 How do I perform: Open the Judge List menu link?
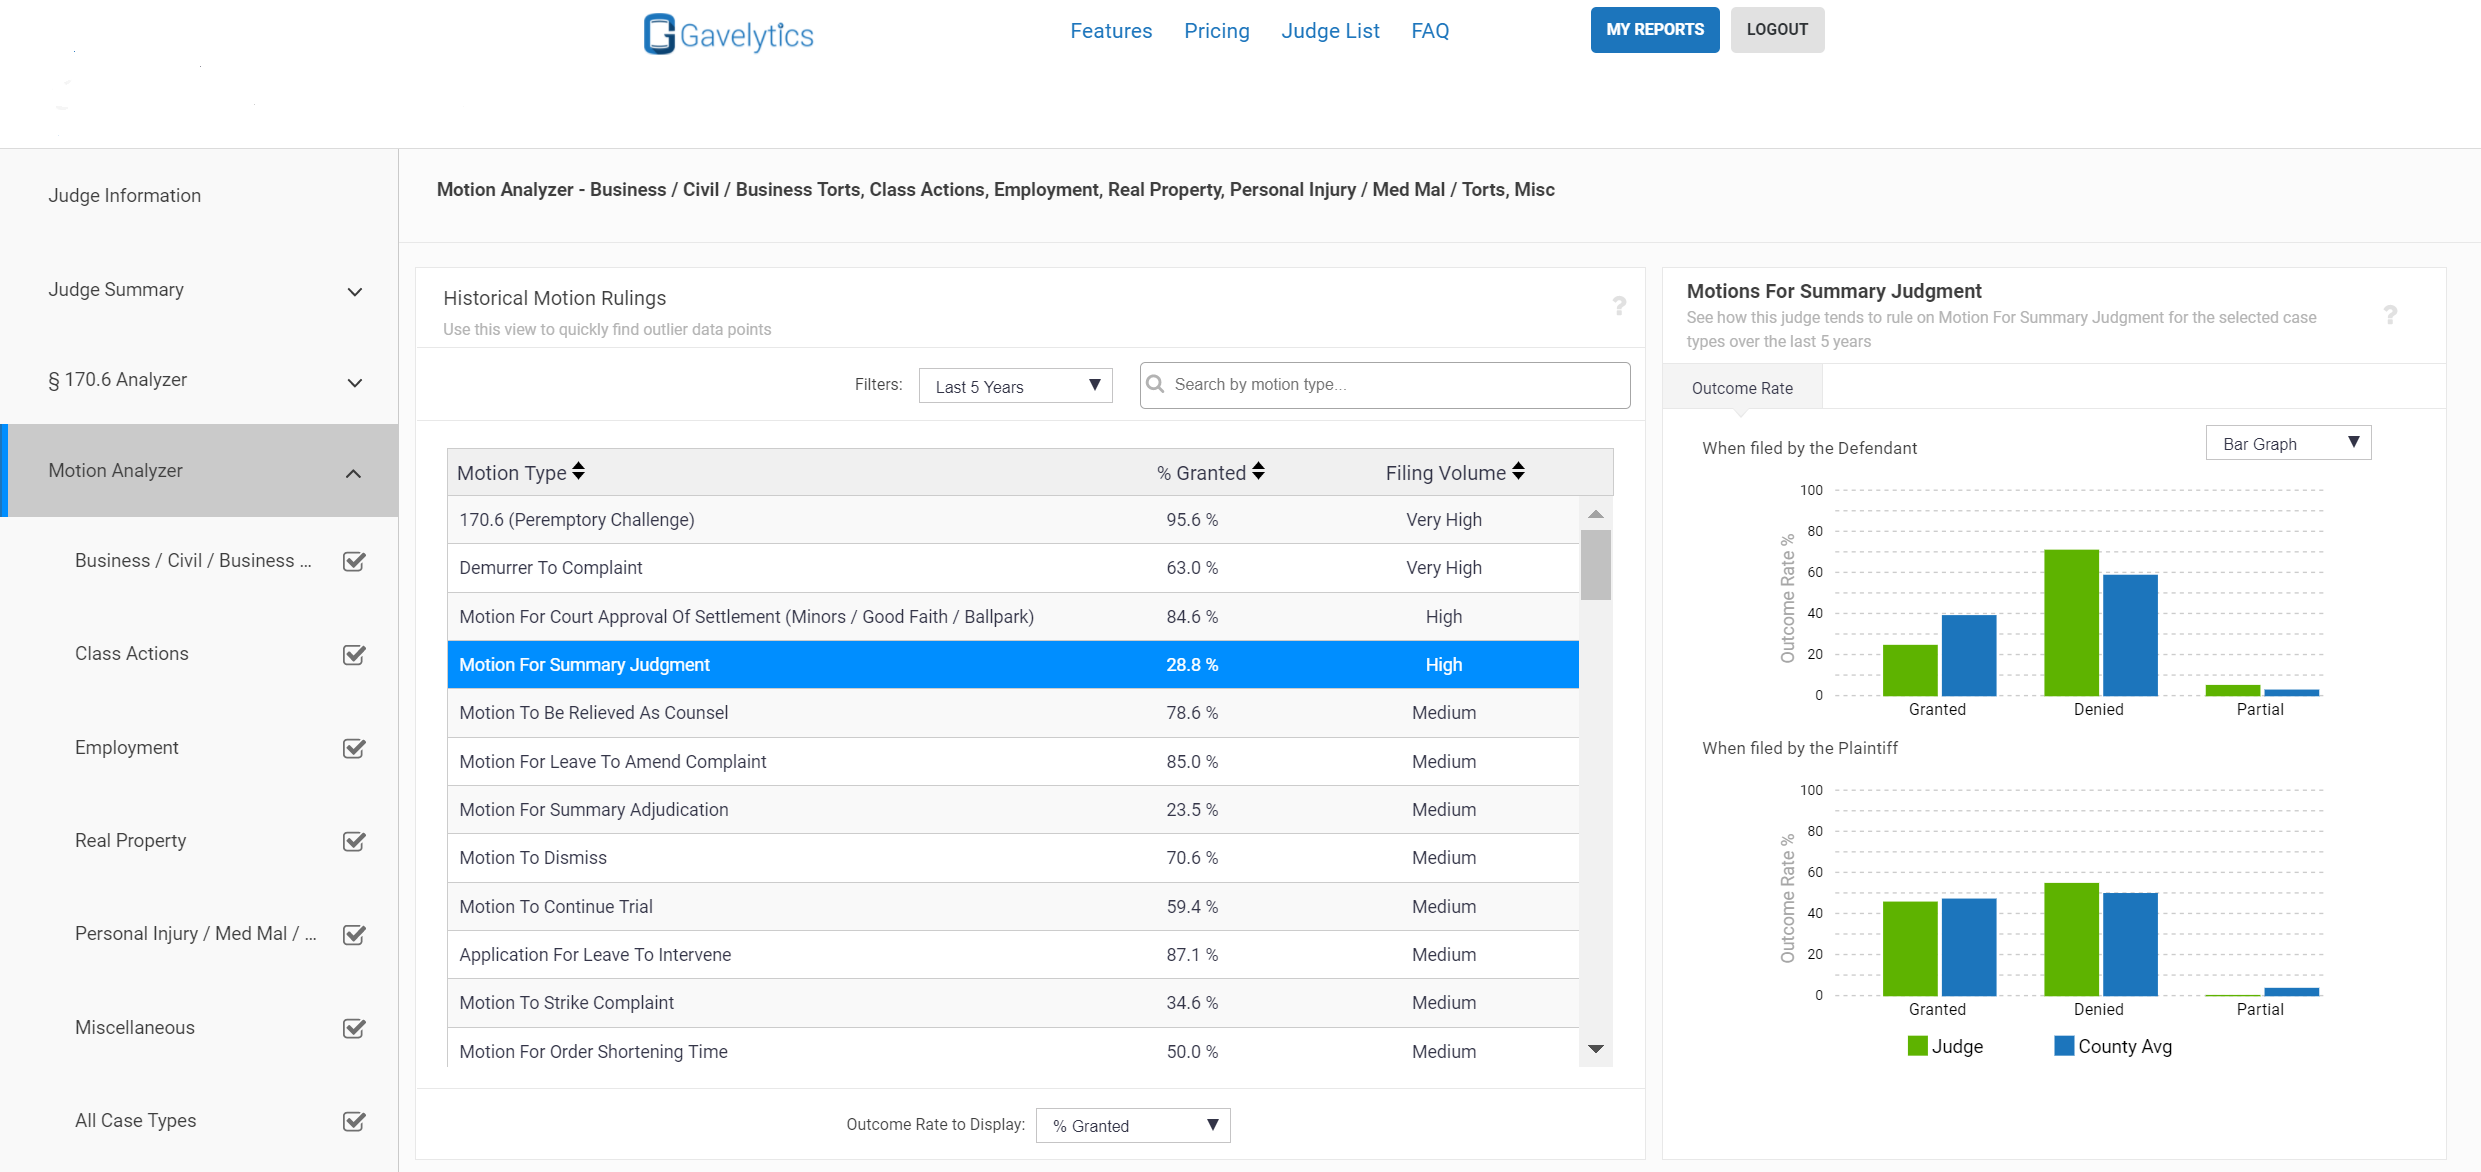1330,31
